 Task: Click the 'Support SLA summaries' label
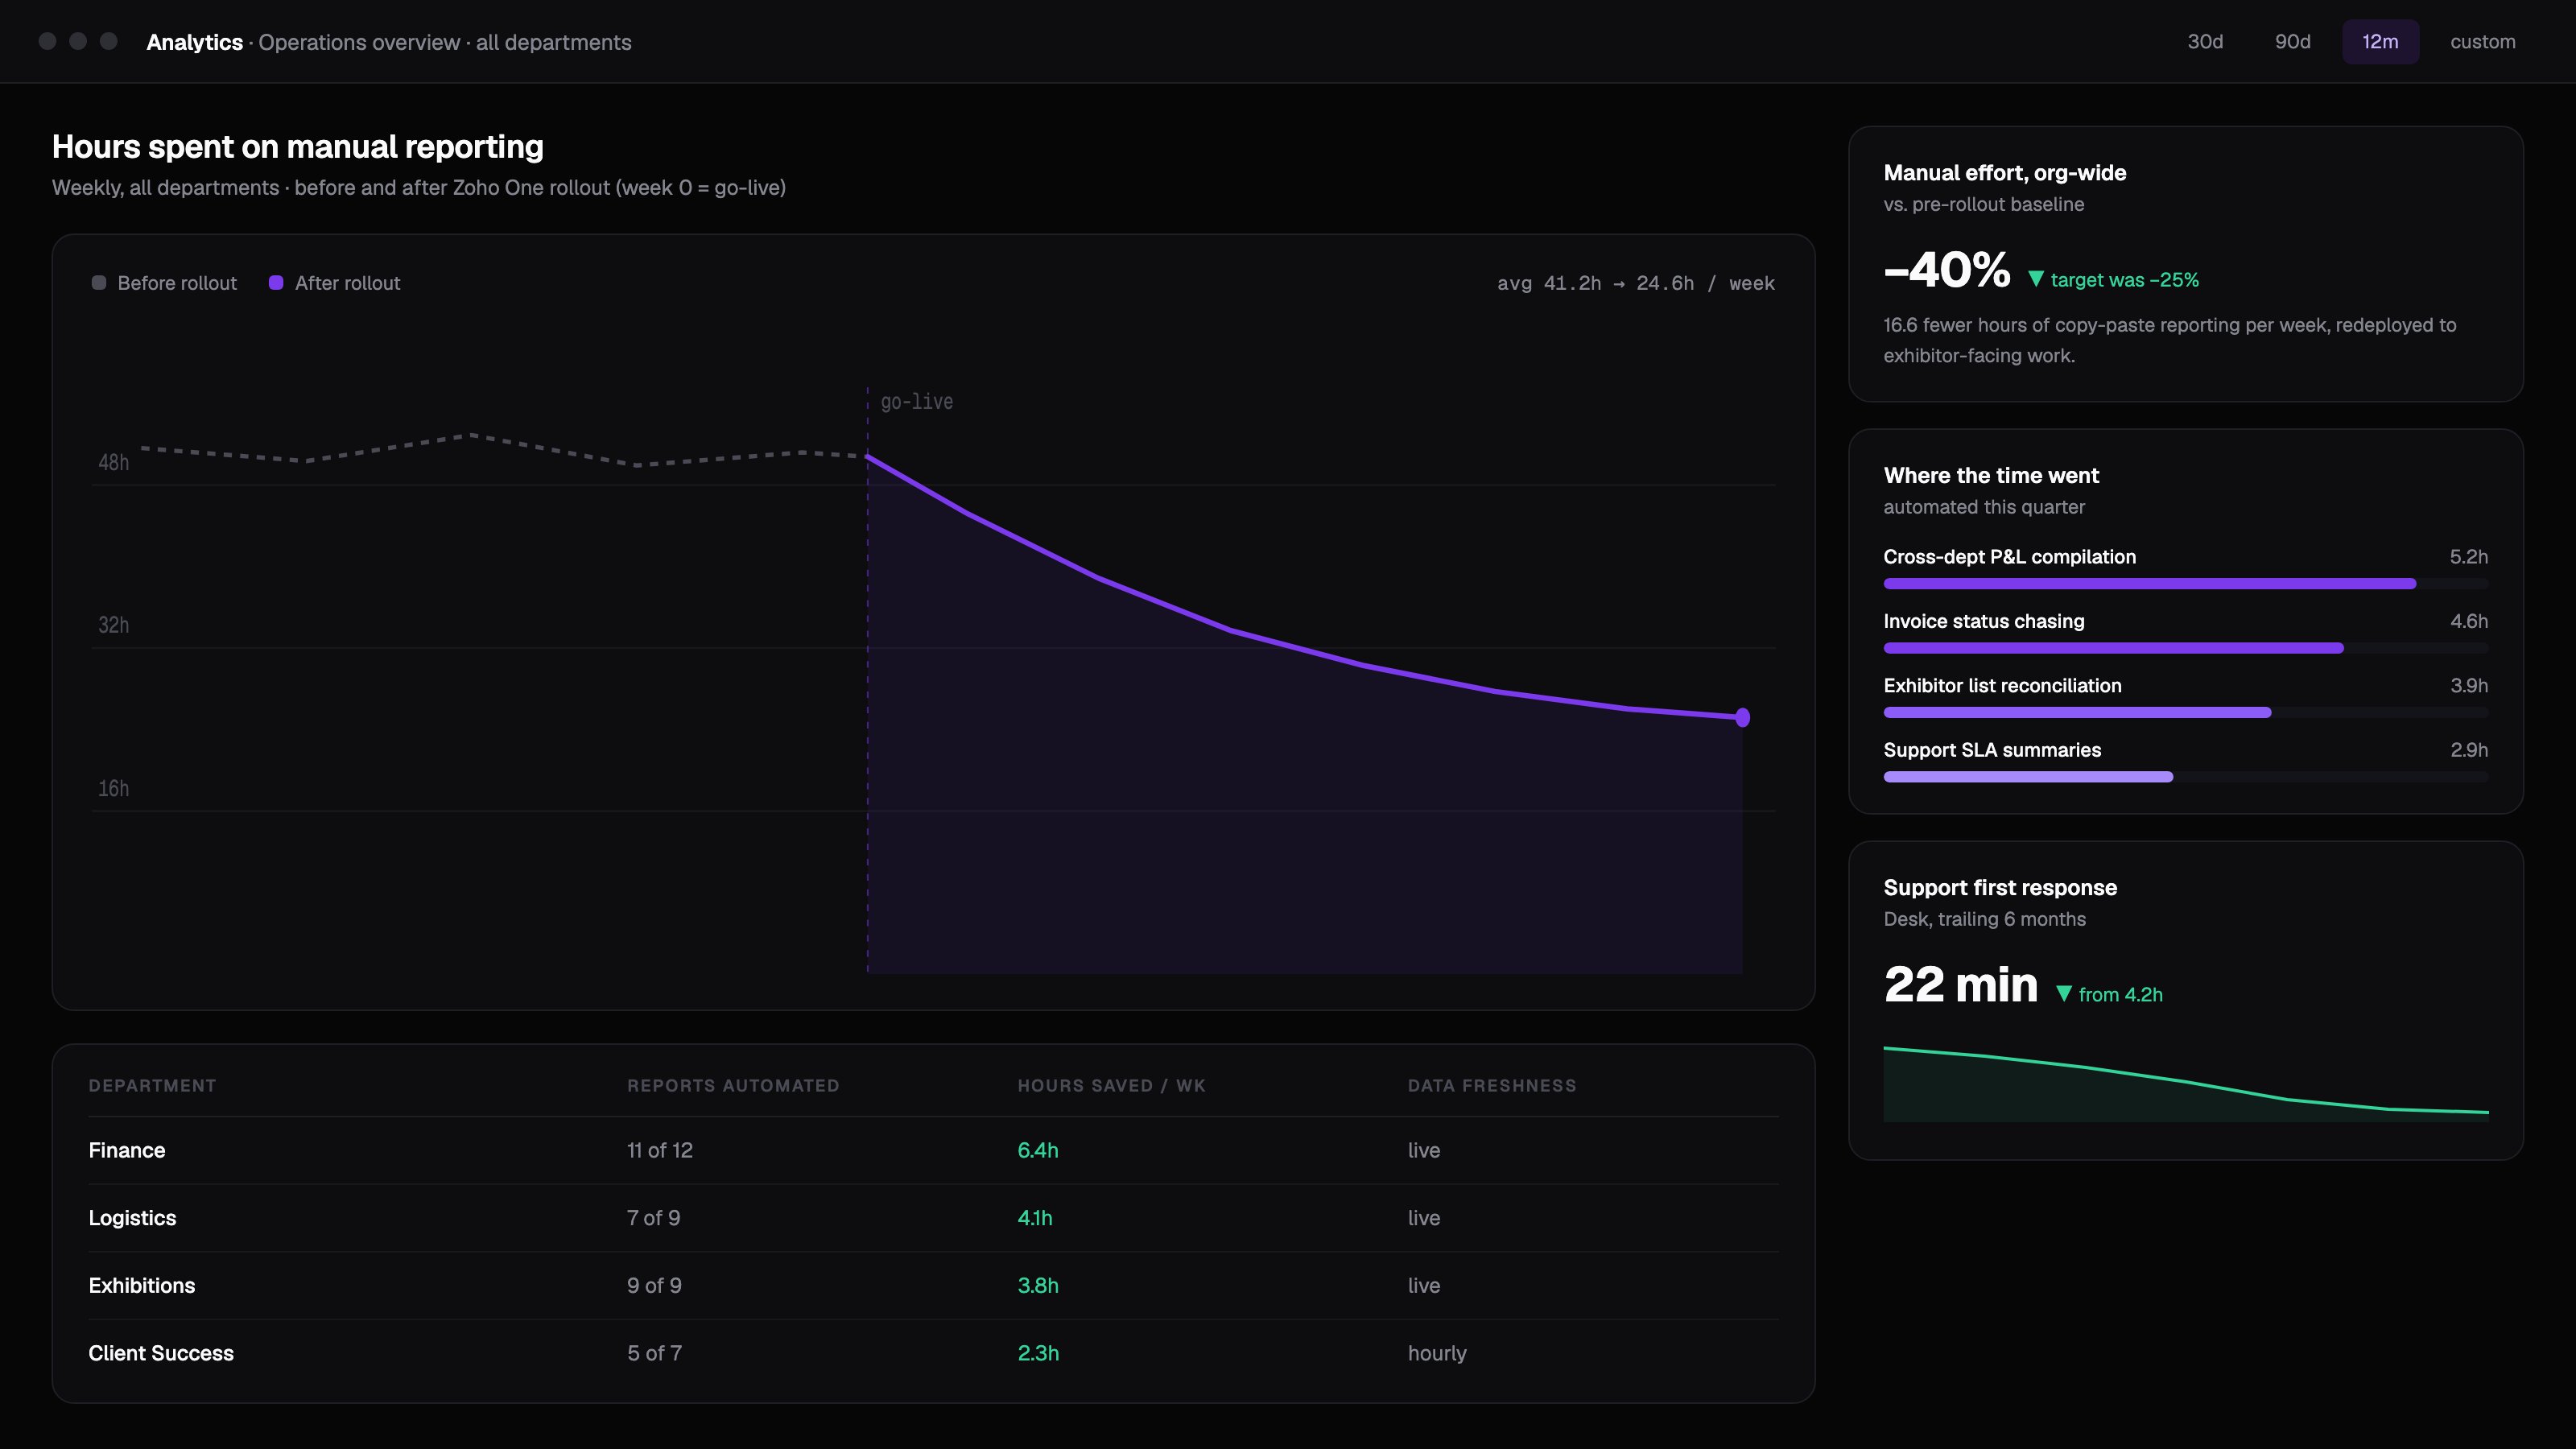(1992, 750)
